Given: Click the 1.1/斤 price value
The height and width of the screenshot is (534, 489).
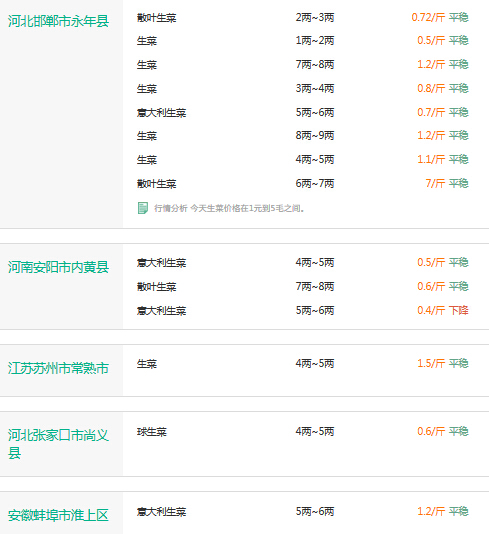Looking at the screenshot, I should point(431,159).
